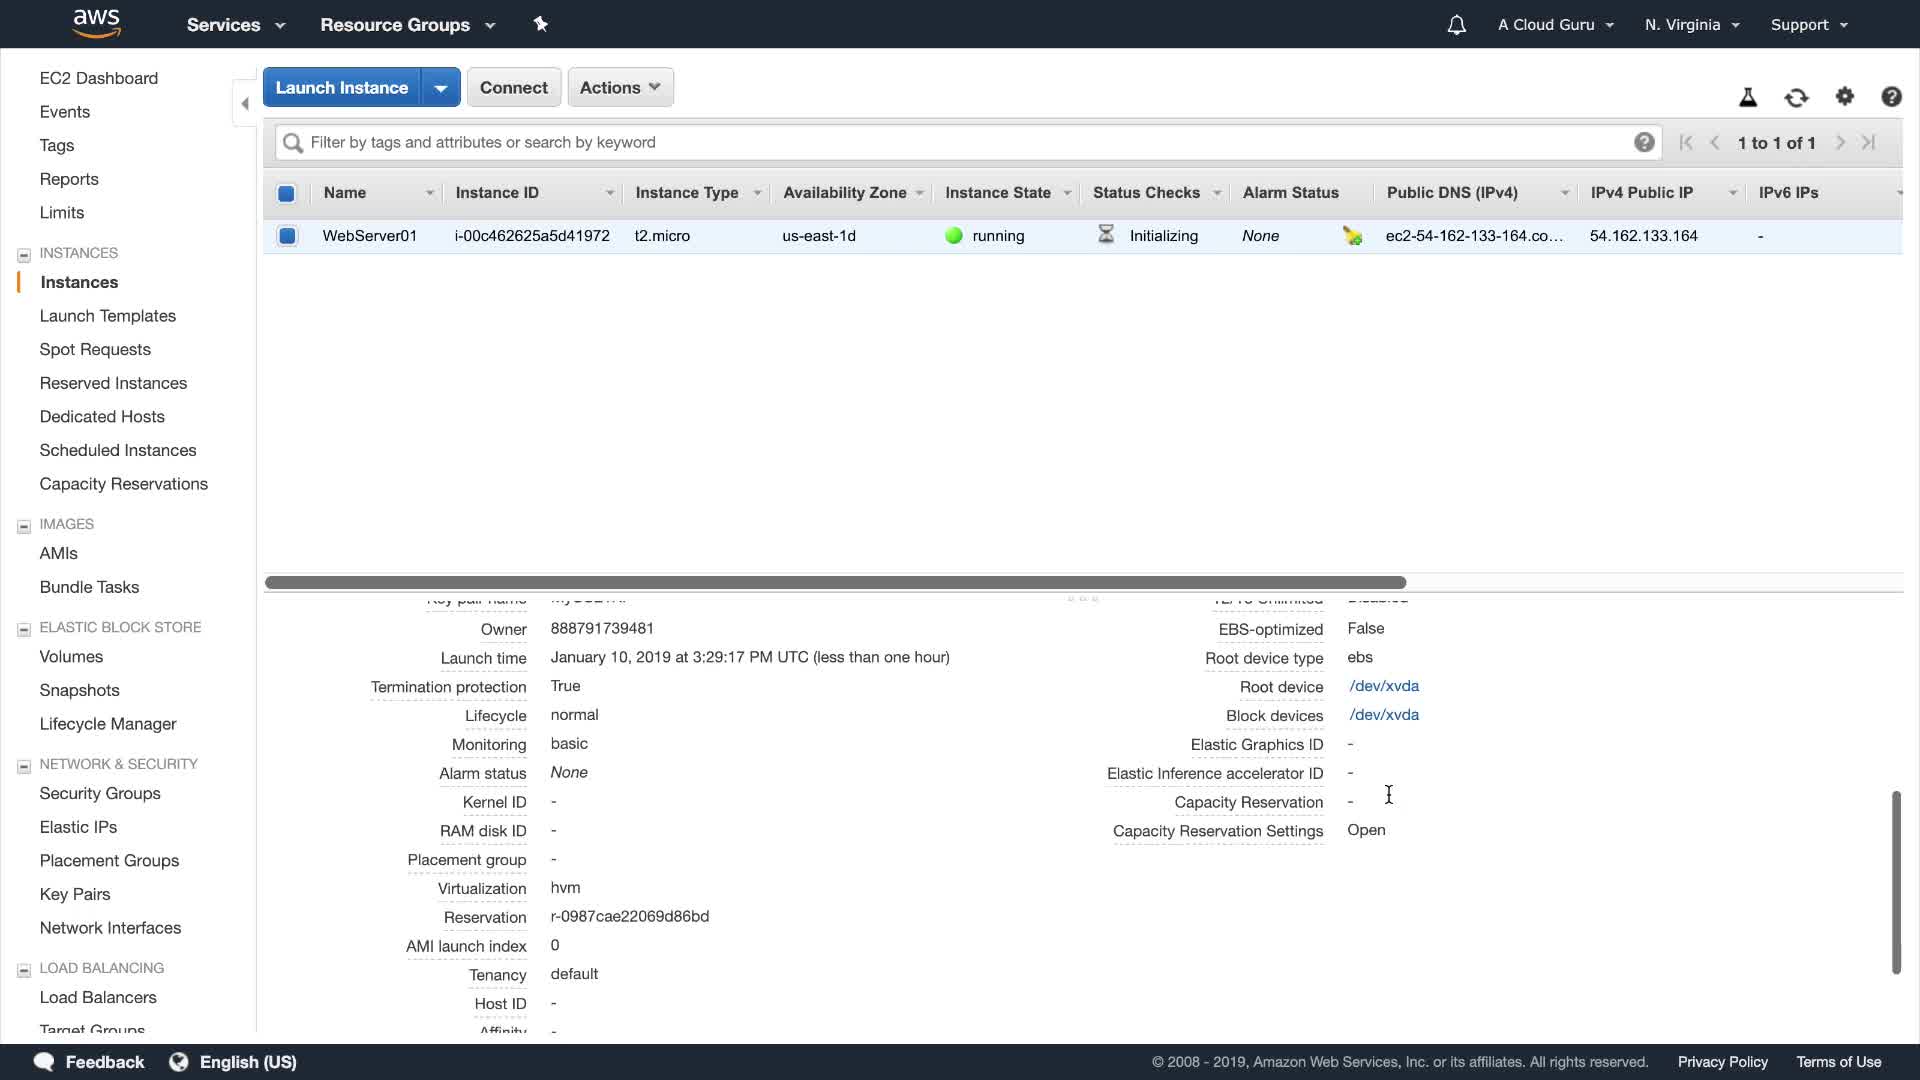Open the Actions dropdown menu
The height and width of the screenshot is (1080, 1920).
point(620,88)
